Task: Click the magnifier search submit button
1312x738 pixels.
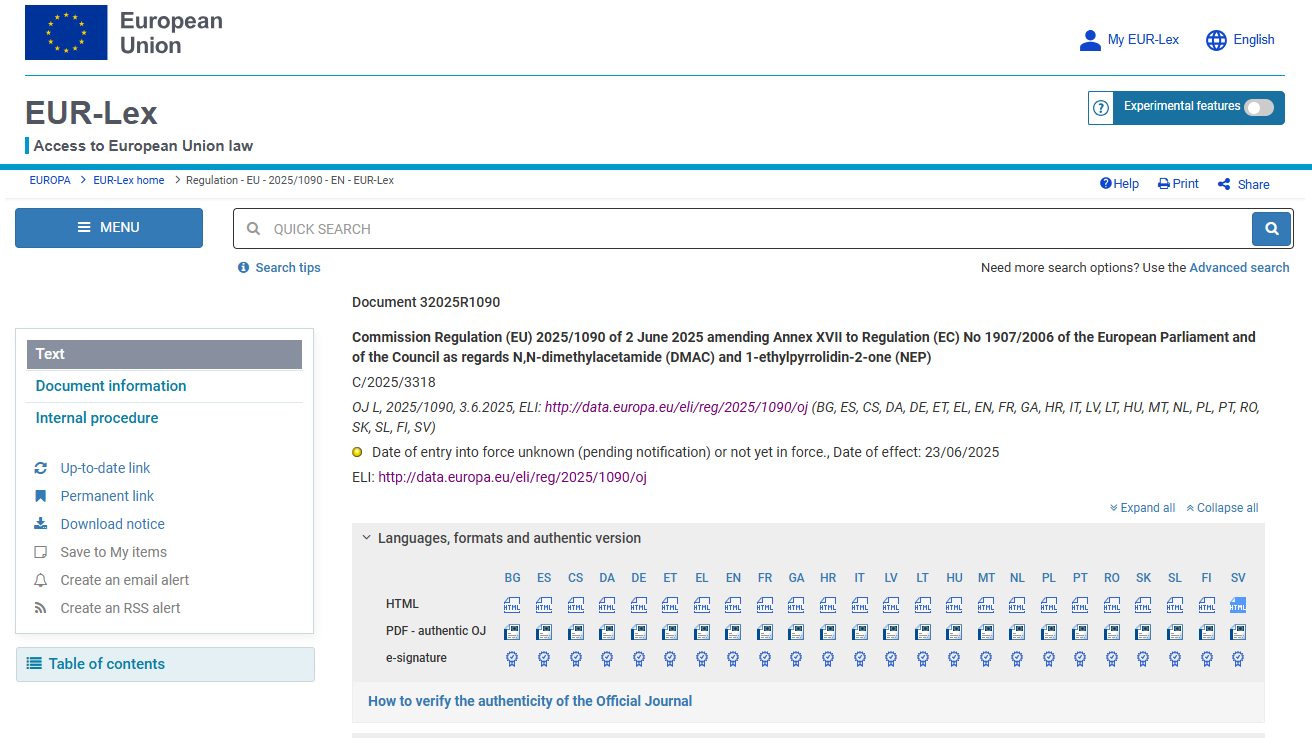Action: [x=1271, y=229]
